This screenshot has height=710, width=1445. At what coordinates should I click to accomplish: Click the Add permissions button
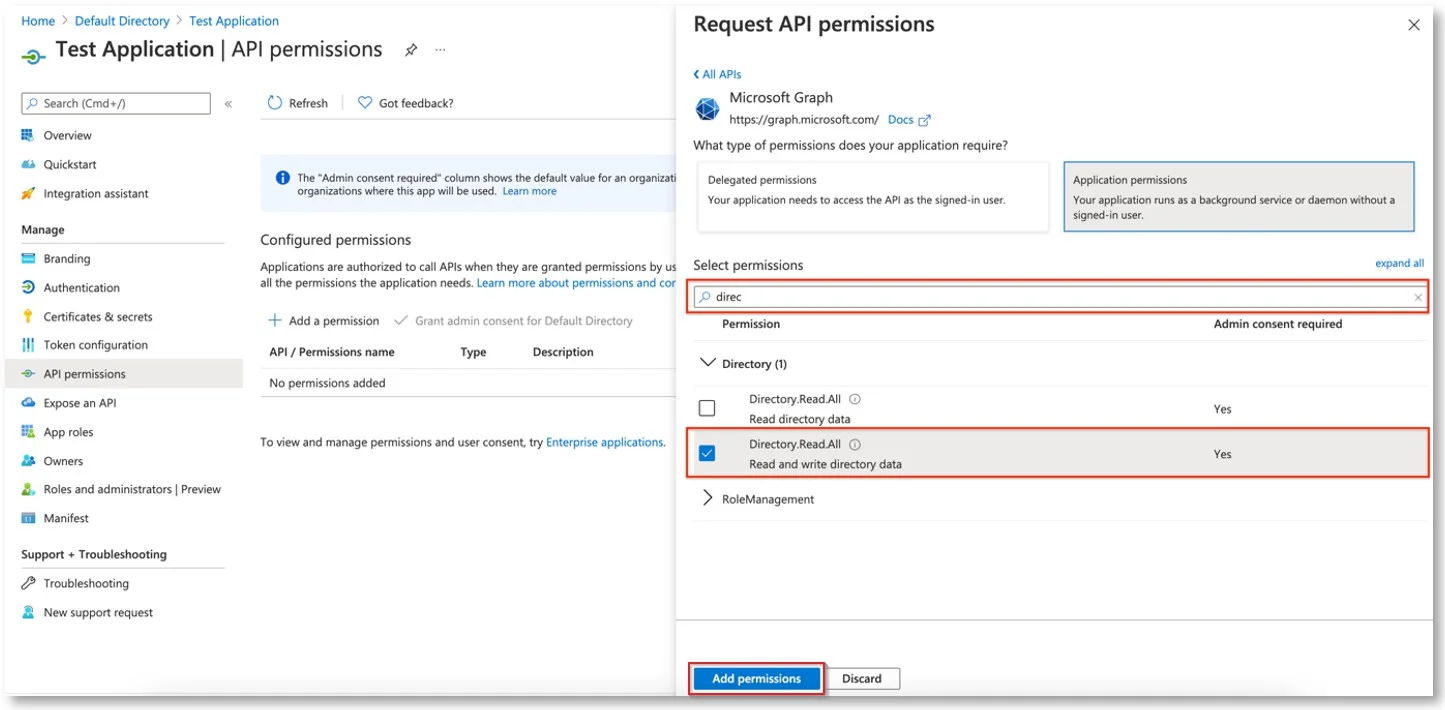pos(756,678)
